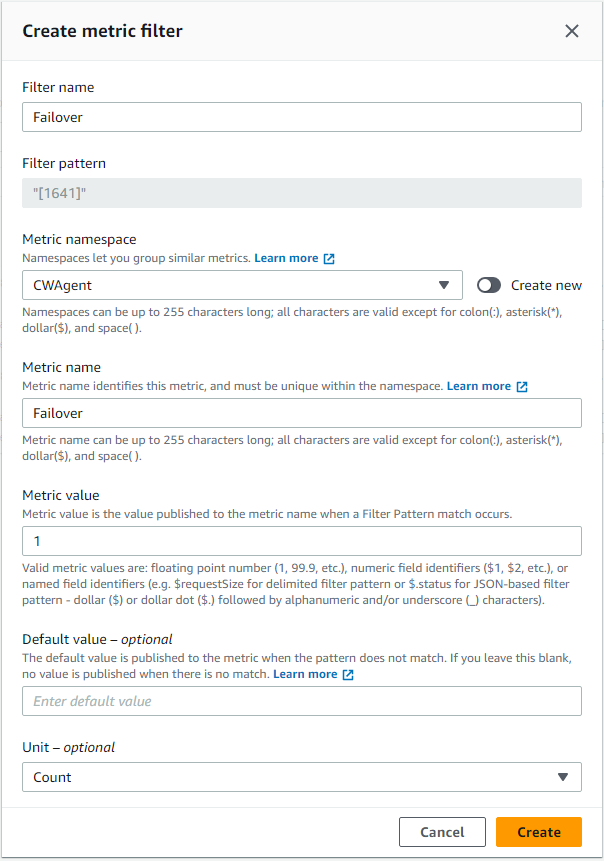This screenshot has height=861, width=604.
Task: Click the Metric name text box
Action: [x=300, y=413]
